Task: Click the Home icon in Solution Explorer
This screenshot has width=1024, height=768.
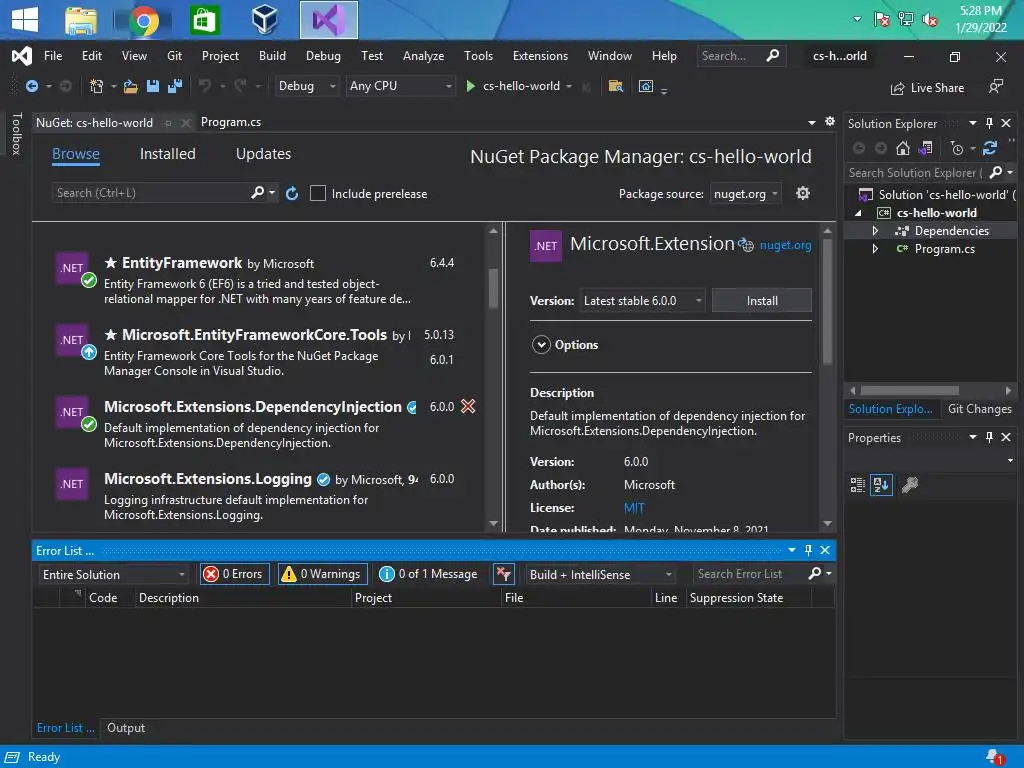Action: 903,148
